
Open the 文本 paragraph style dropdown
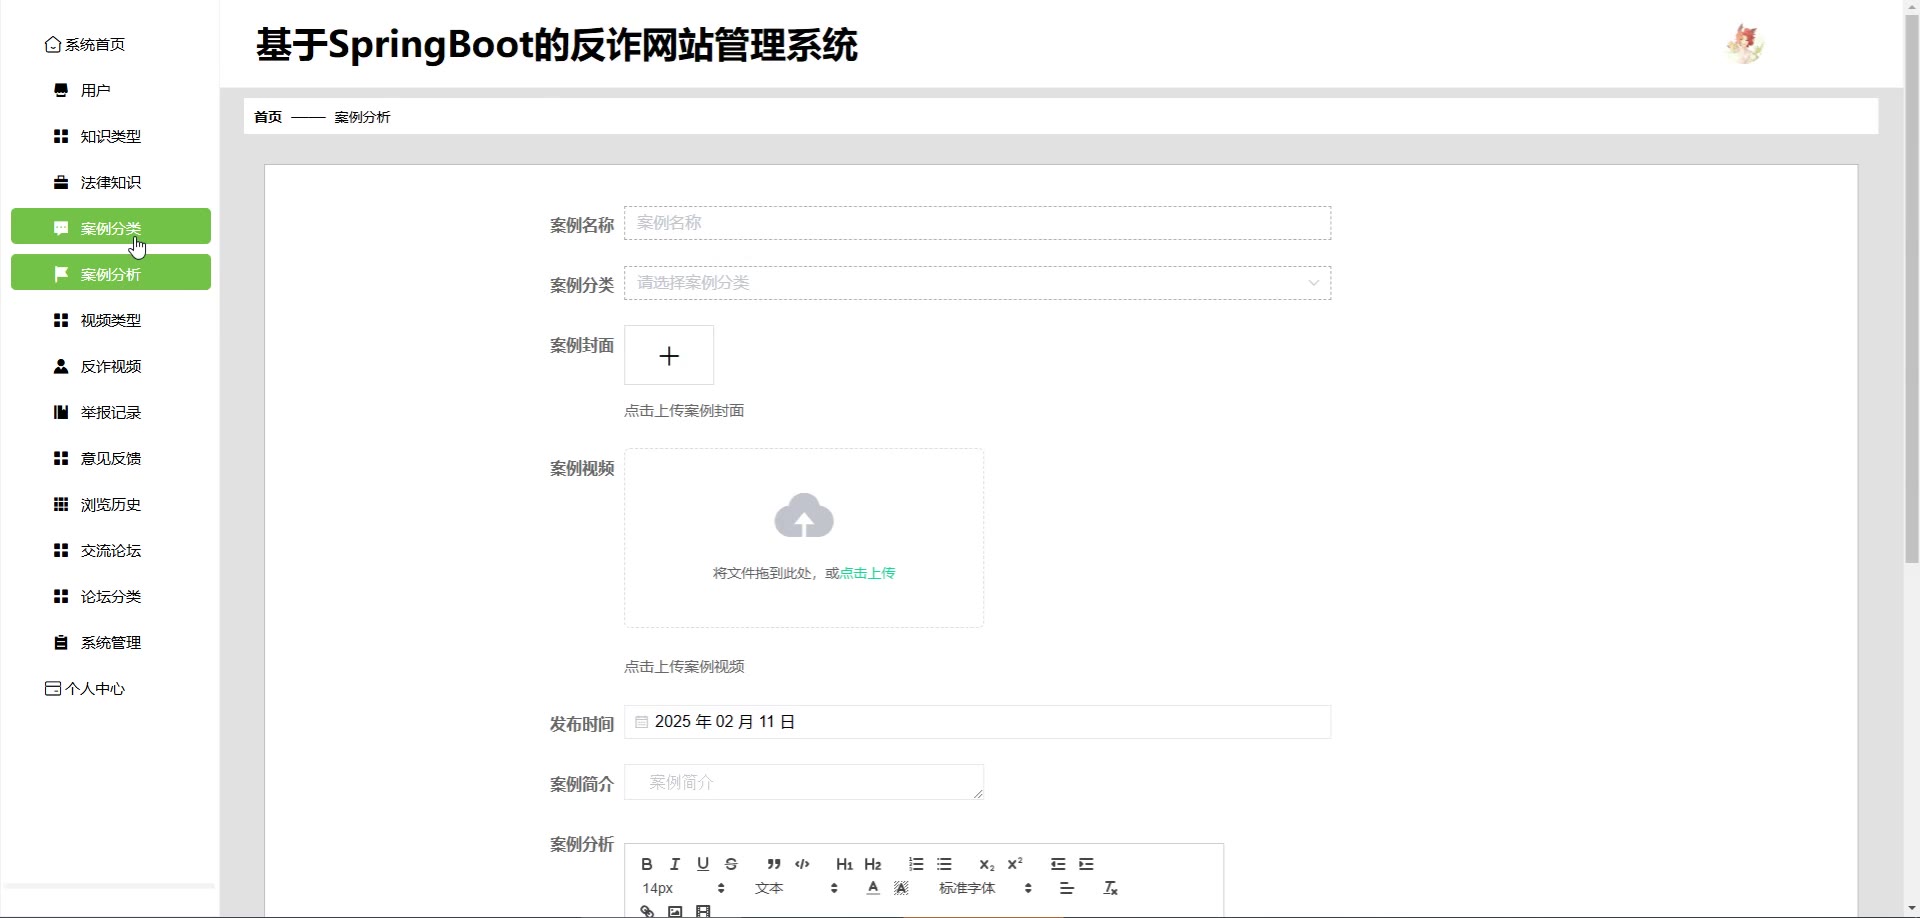pyautogui.click(x=796, y=888)
